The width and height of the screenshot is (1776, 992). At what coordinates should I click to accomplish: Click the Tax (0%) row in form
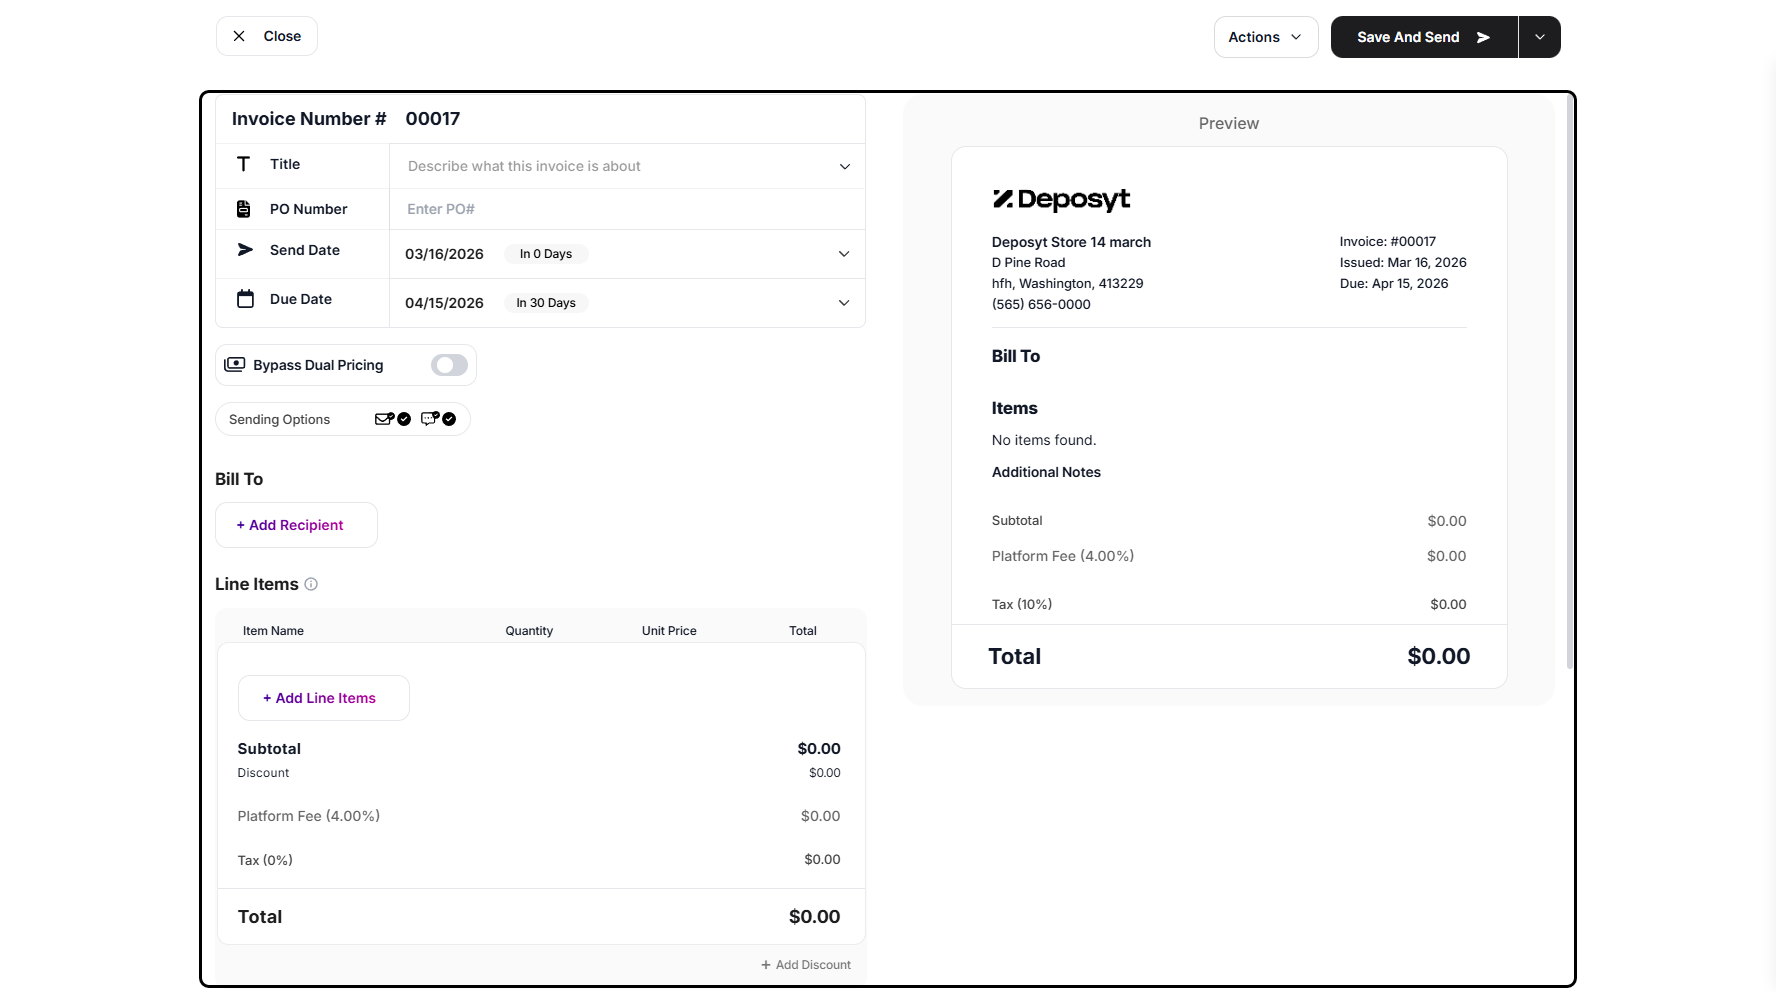point(539,860)
